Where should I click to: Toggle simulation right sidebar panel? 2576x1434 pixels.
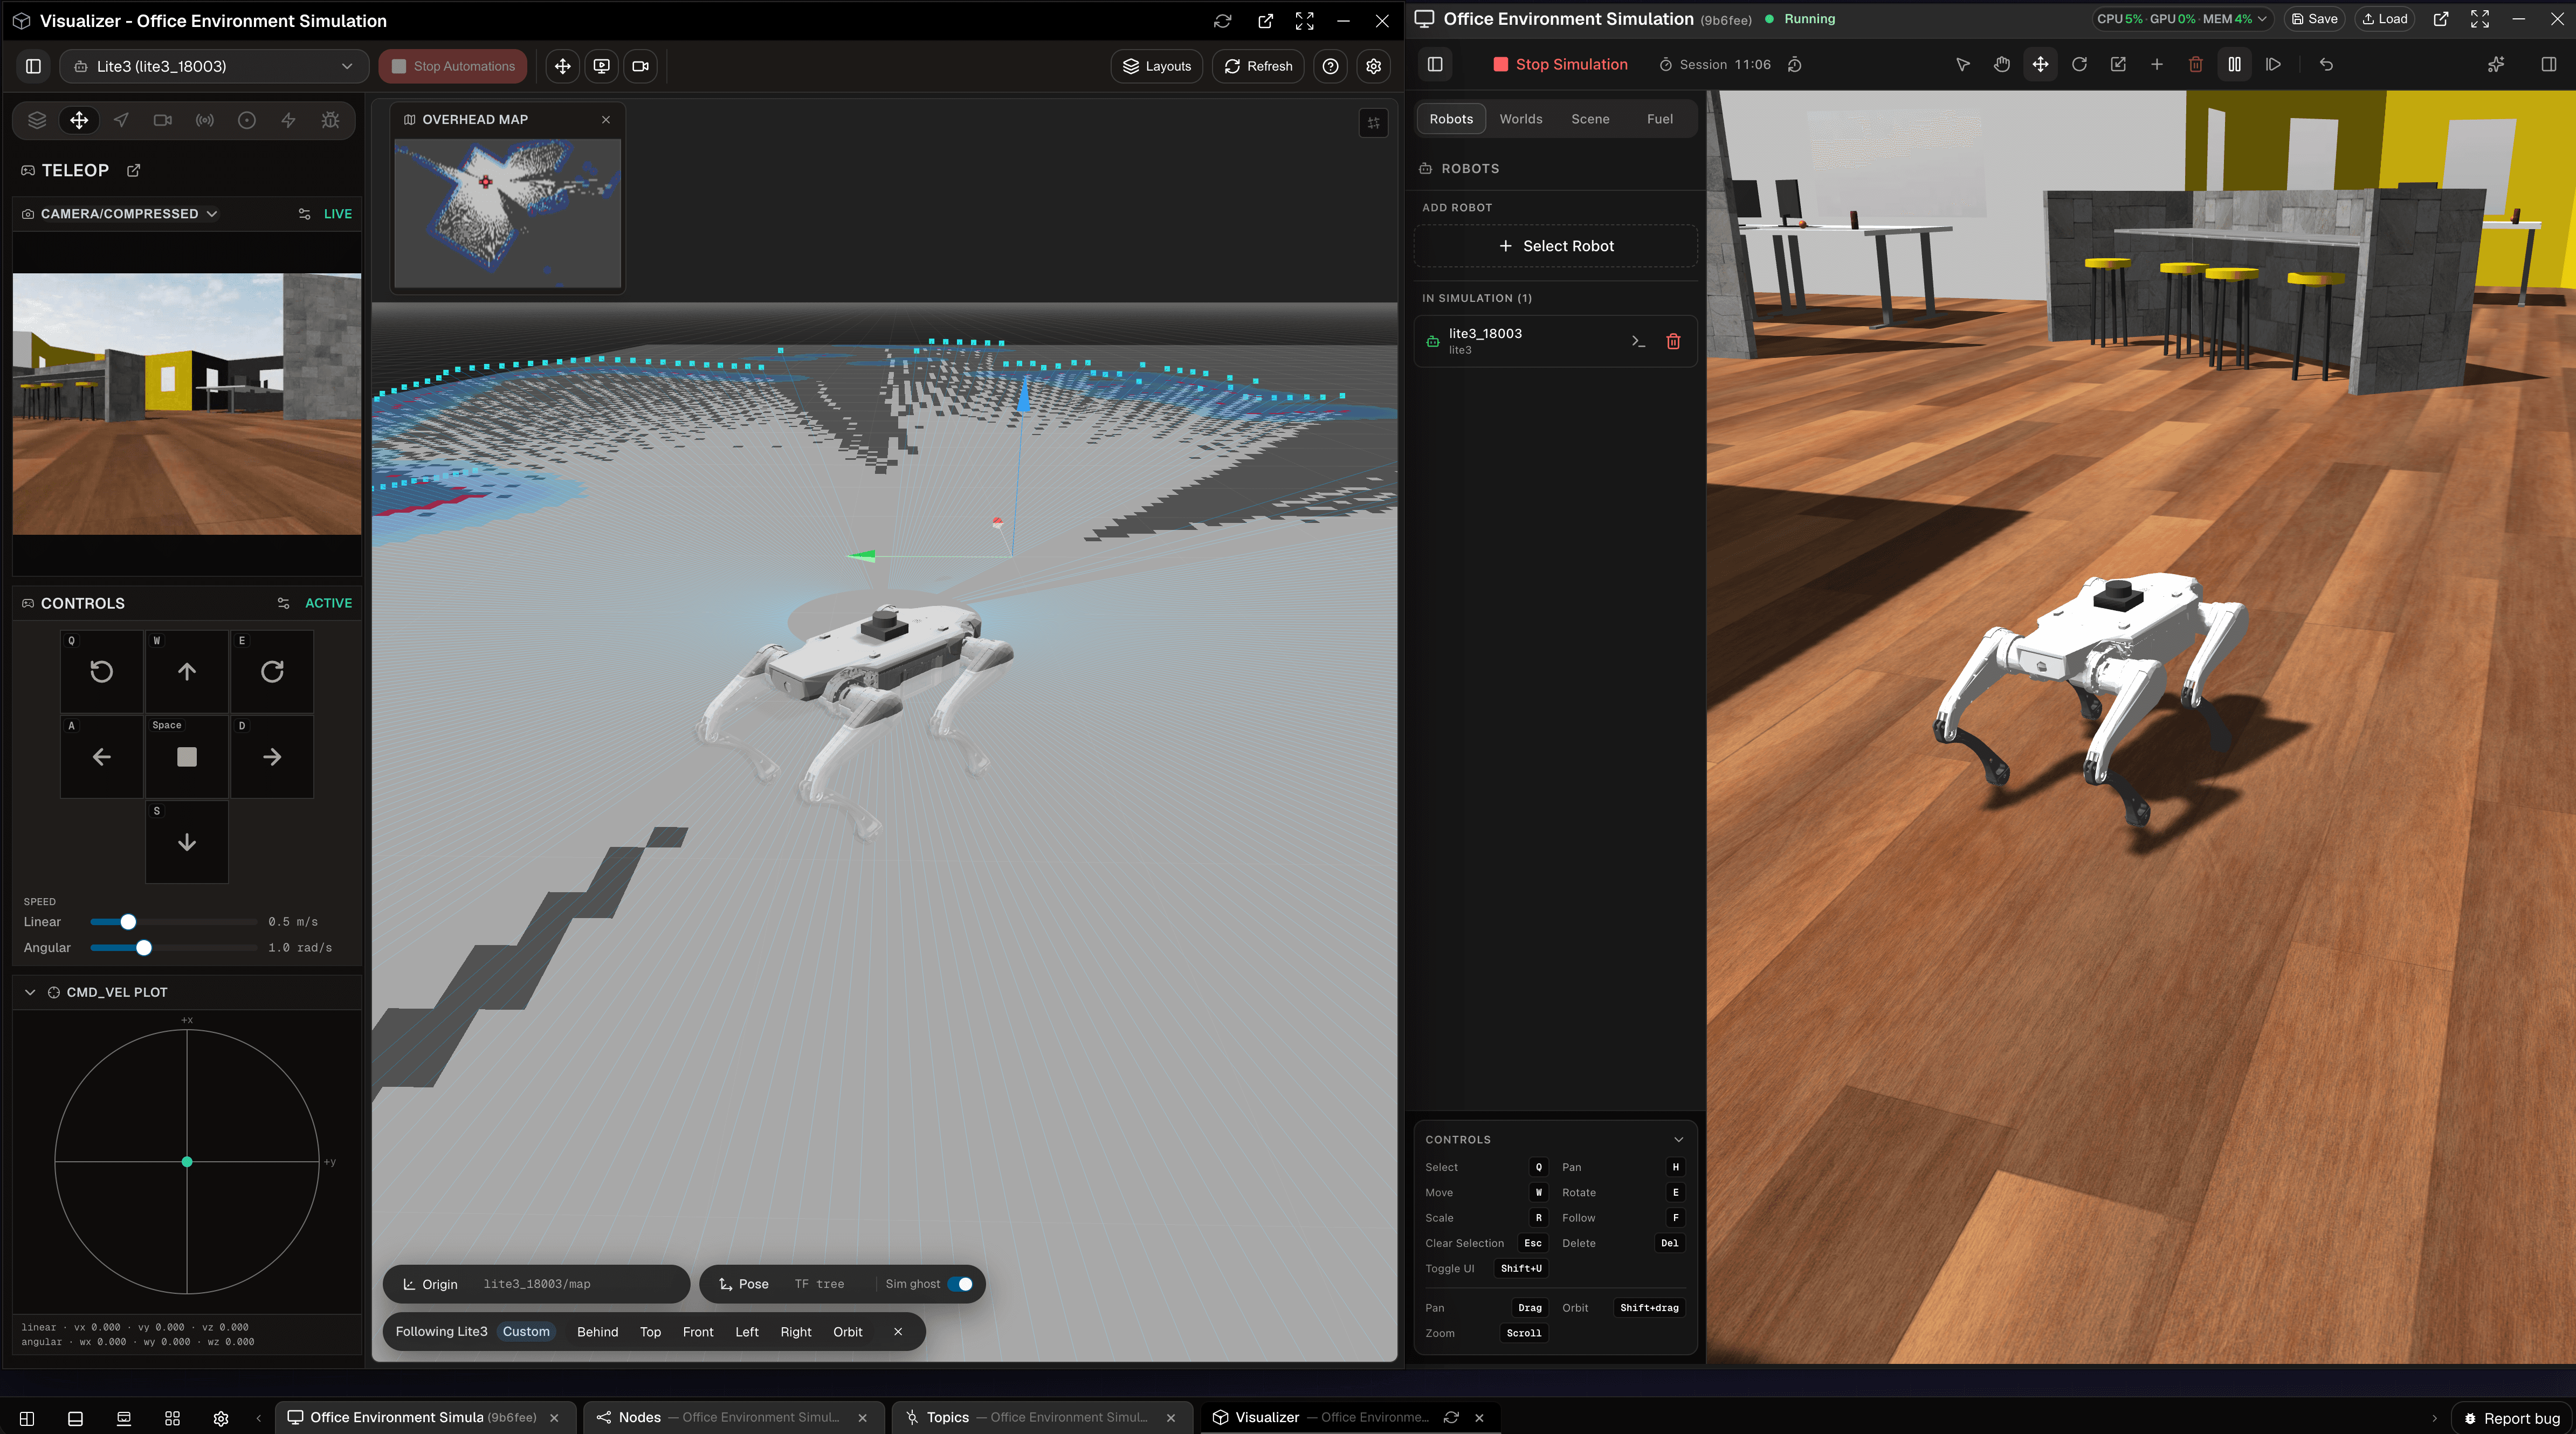coord(2548,64)
